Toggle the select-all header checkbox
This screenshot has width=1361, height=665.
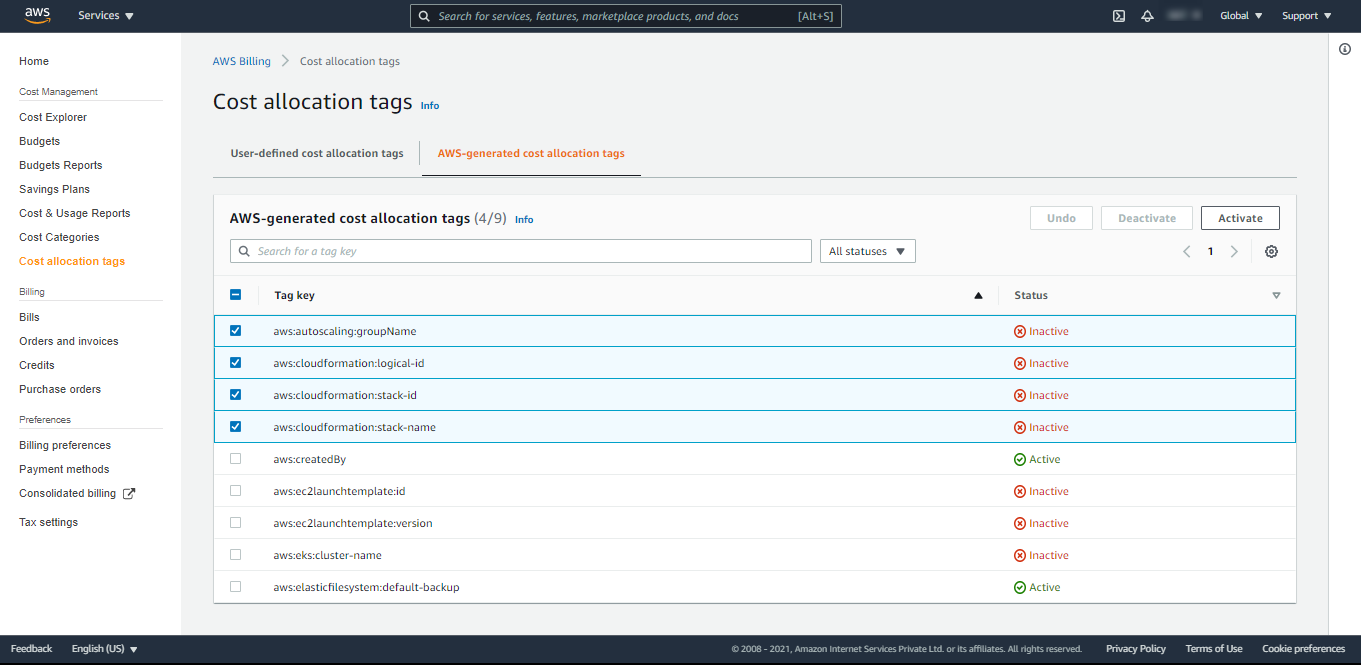pos(236,295)
